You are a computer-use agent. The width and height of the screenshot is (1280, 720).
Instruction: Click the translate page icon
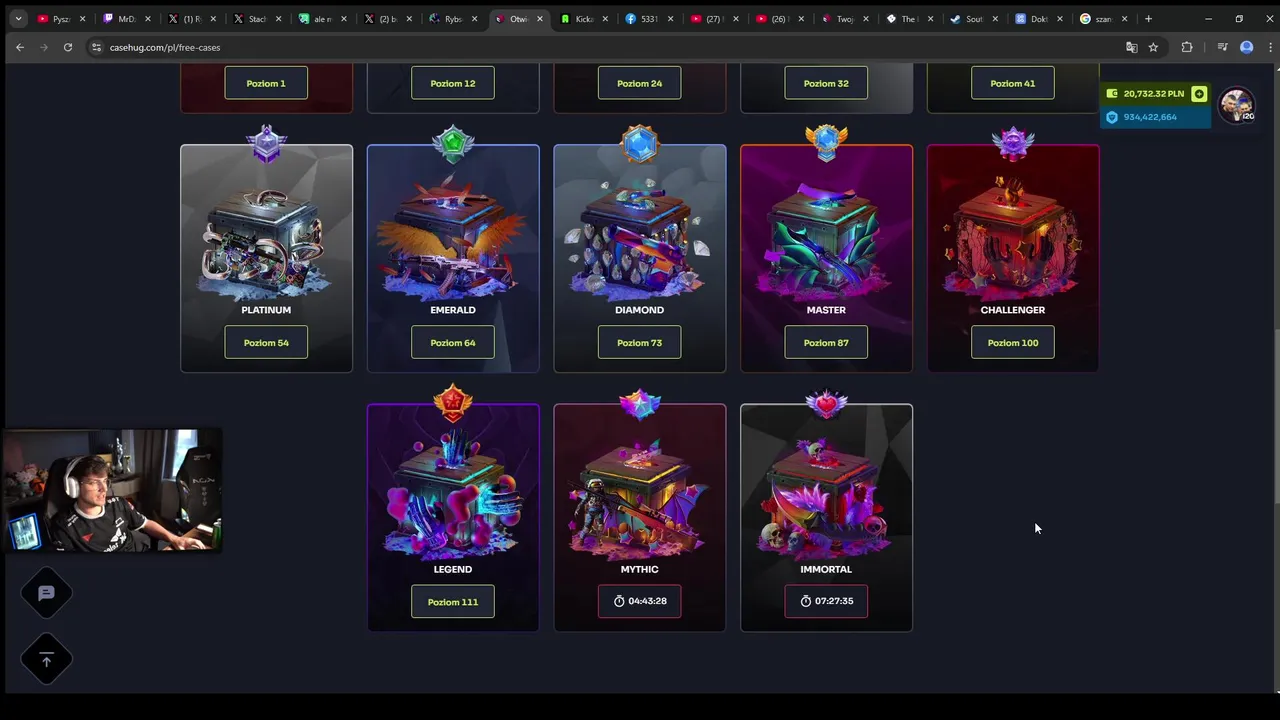point(1132,47)
